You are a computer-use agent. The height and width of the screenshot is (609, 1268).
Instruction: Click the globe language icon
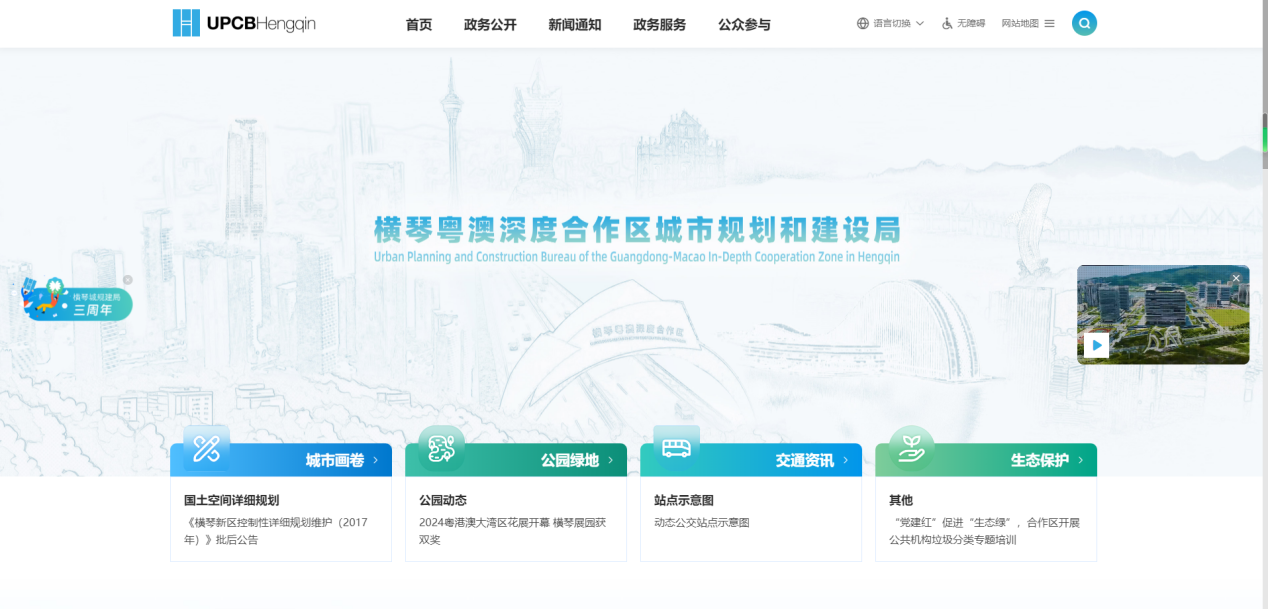point(863,23)
